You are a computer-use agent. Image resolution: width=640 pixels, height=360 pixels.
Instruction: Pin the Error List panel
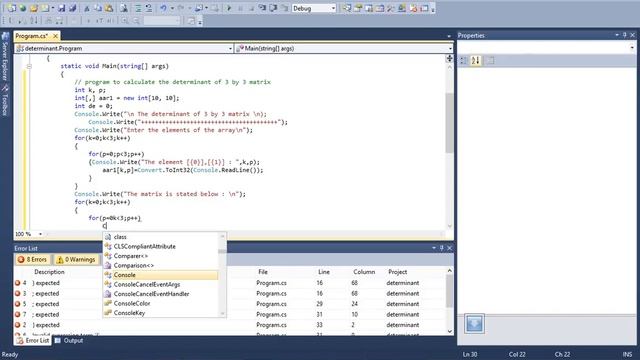tap(442, 248)
